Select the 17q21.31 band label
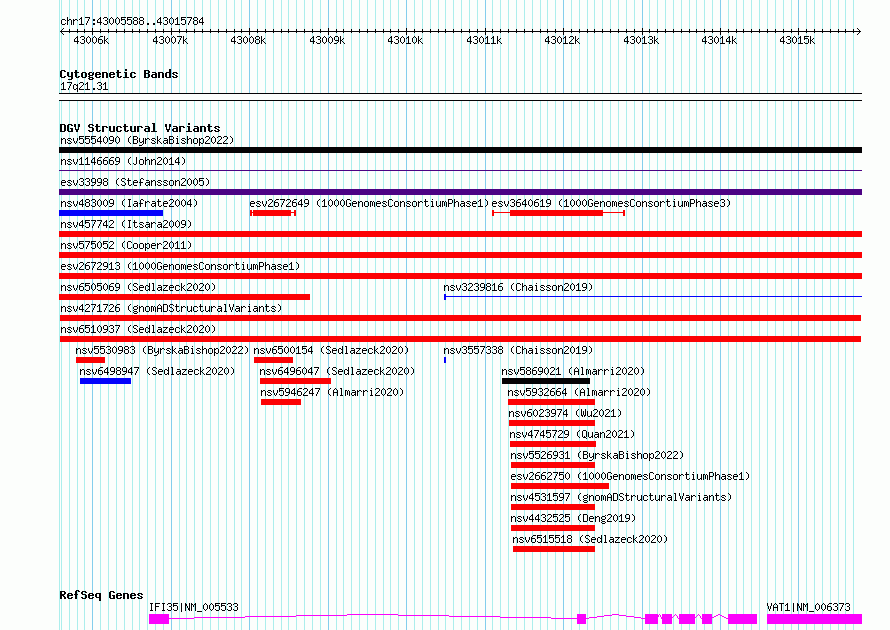This screenshot has height=630, width=890. coord(84,86)
